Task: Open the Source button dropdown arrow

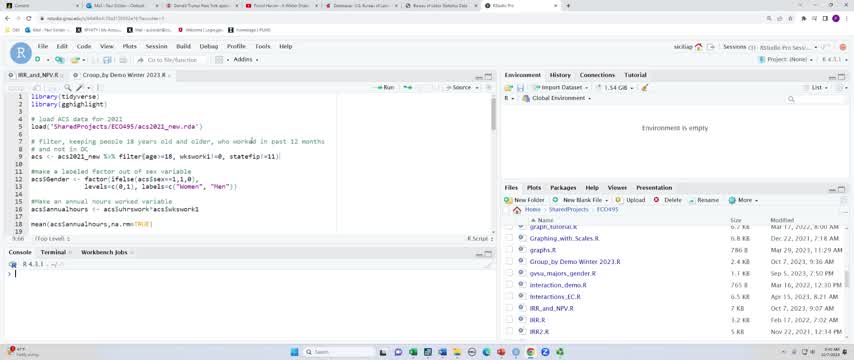Action: tap(478, 87)
